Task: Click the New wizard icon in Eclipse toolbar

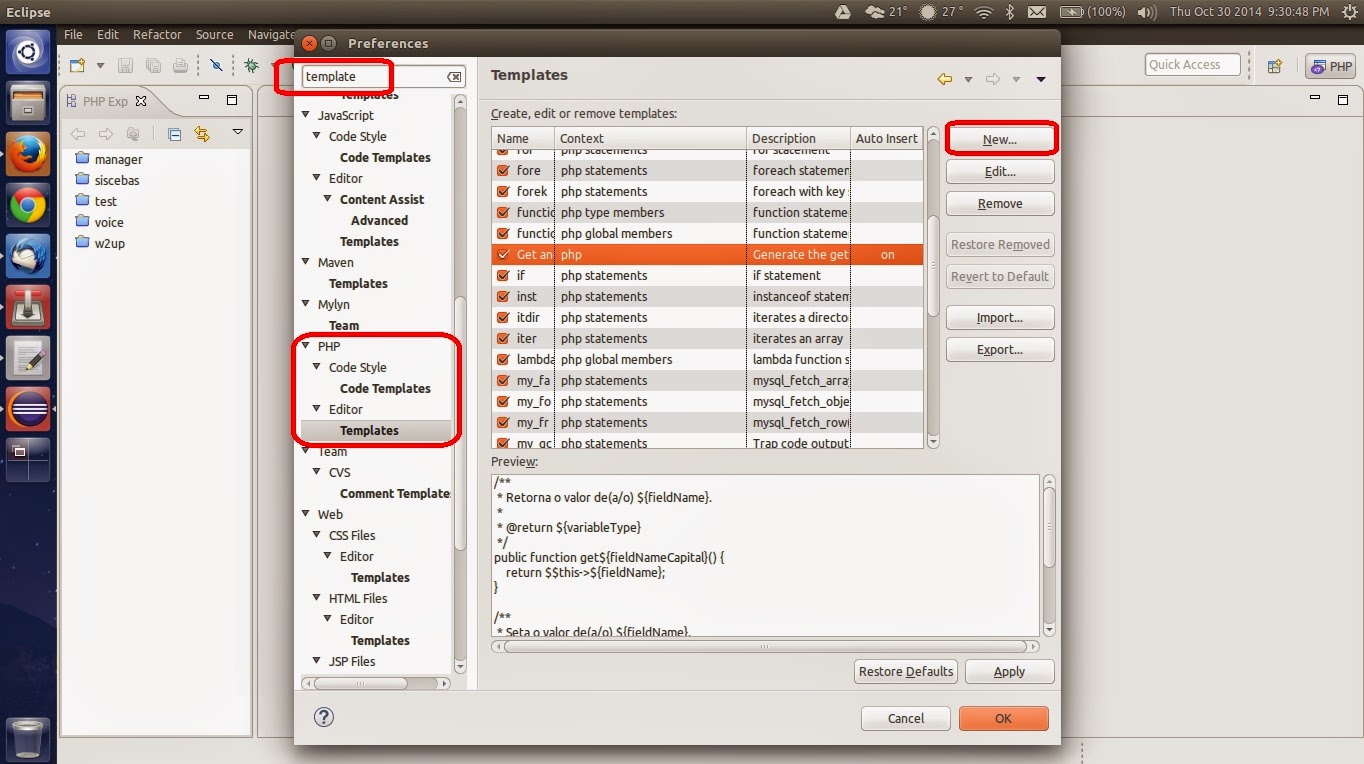Action: 78,65
